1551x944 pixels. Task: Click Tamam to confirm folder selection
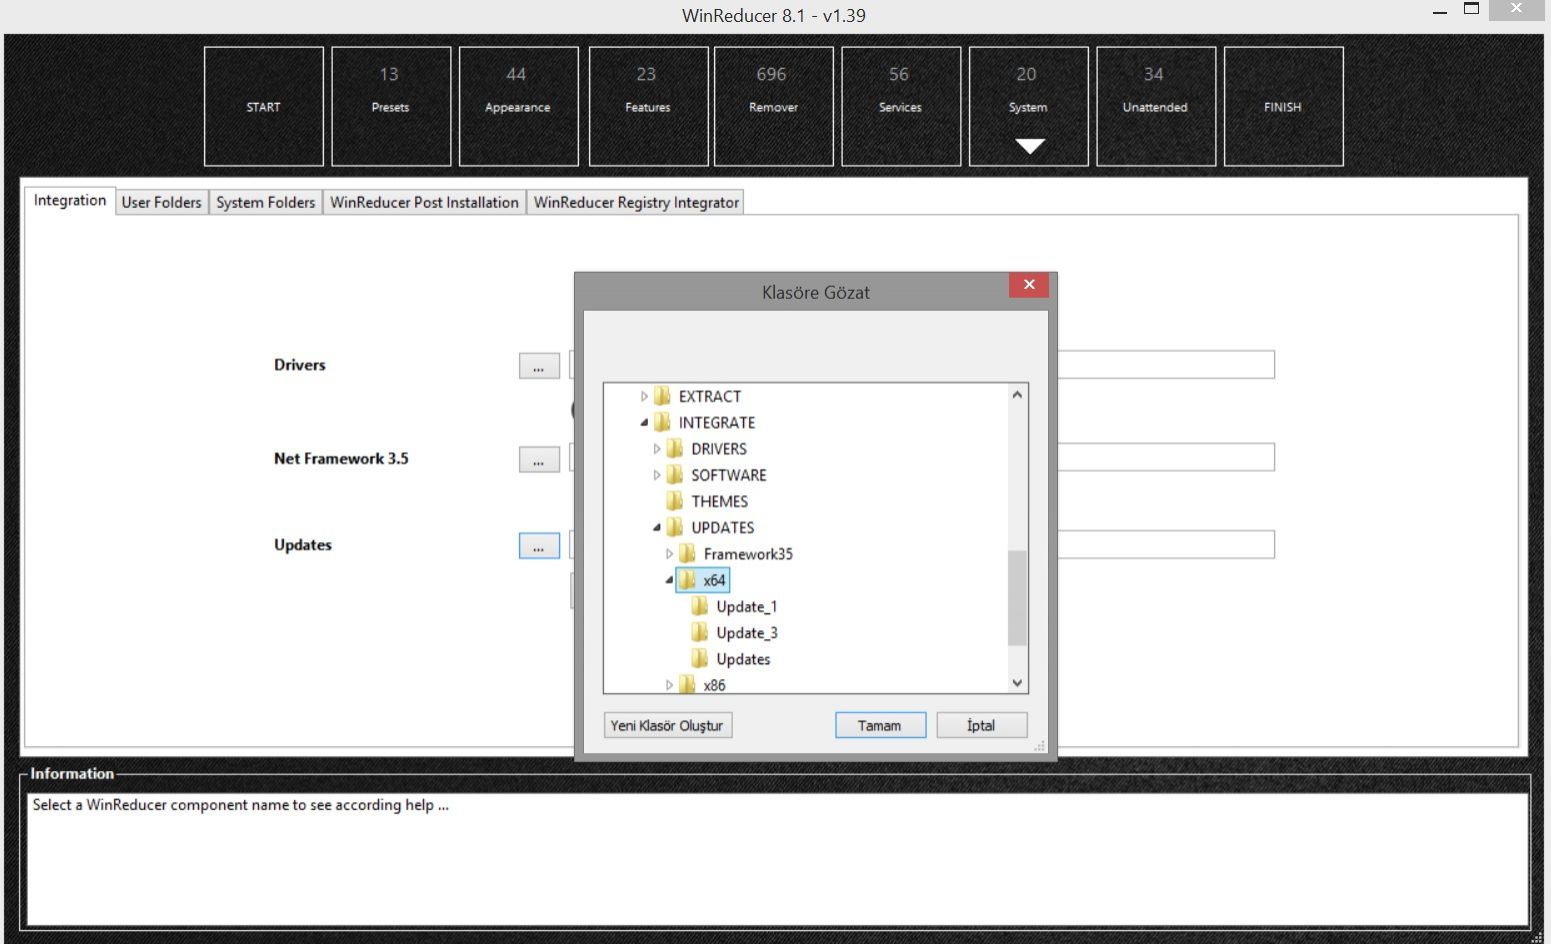[880, 725]
